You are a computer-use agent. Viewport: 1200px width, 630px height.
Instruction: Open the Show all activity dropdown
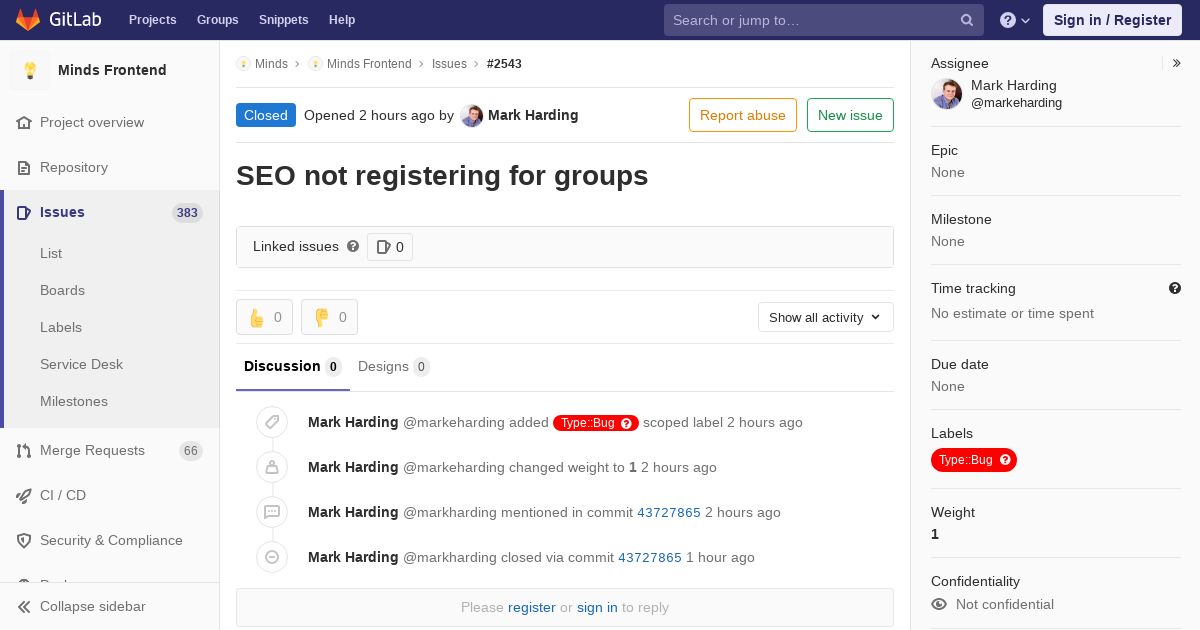pos(826,317)
